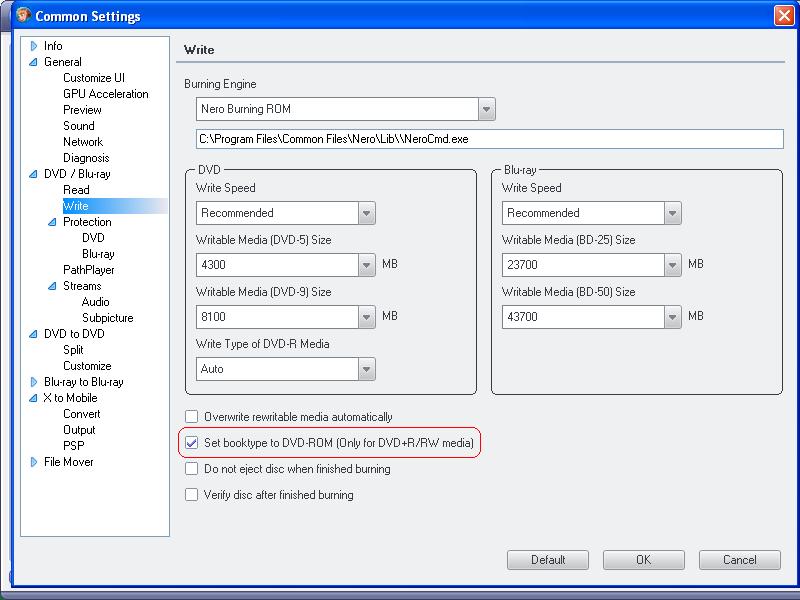Viewport: 800px width, 600px height.
Task: Collapse the General tree section arrow
Action: pos(34,62)
